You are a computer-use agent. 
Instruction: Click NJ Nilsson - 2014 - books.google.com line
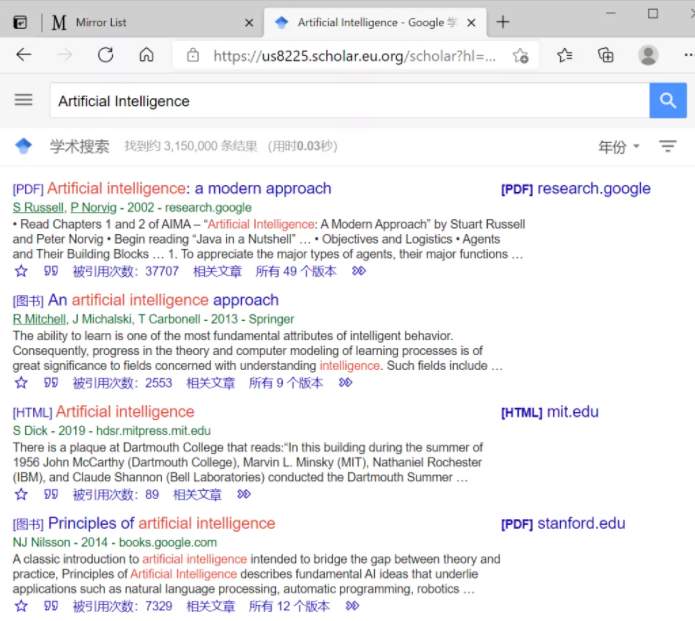[115, 543]
